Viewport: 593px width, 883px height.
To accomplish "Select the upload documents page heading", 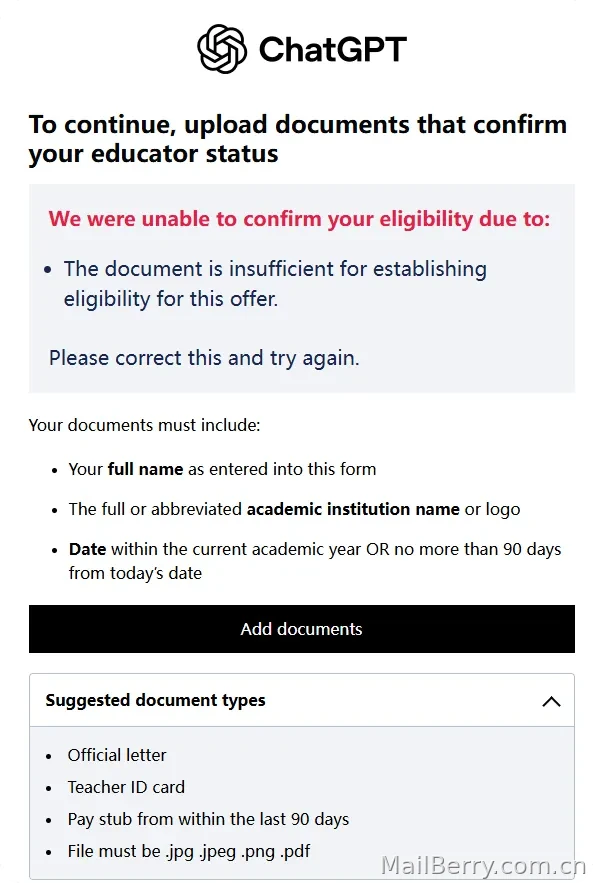I will 298,139.
